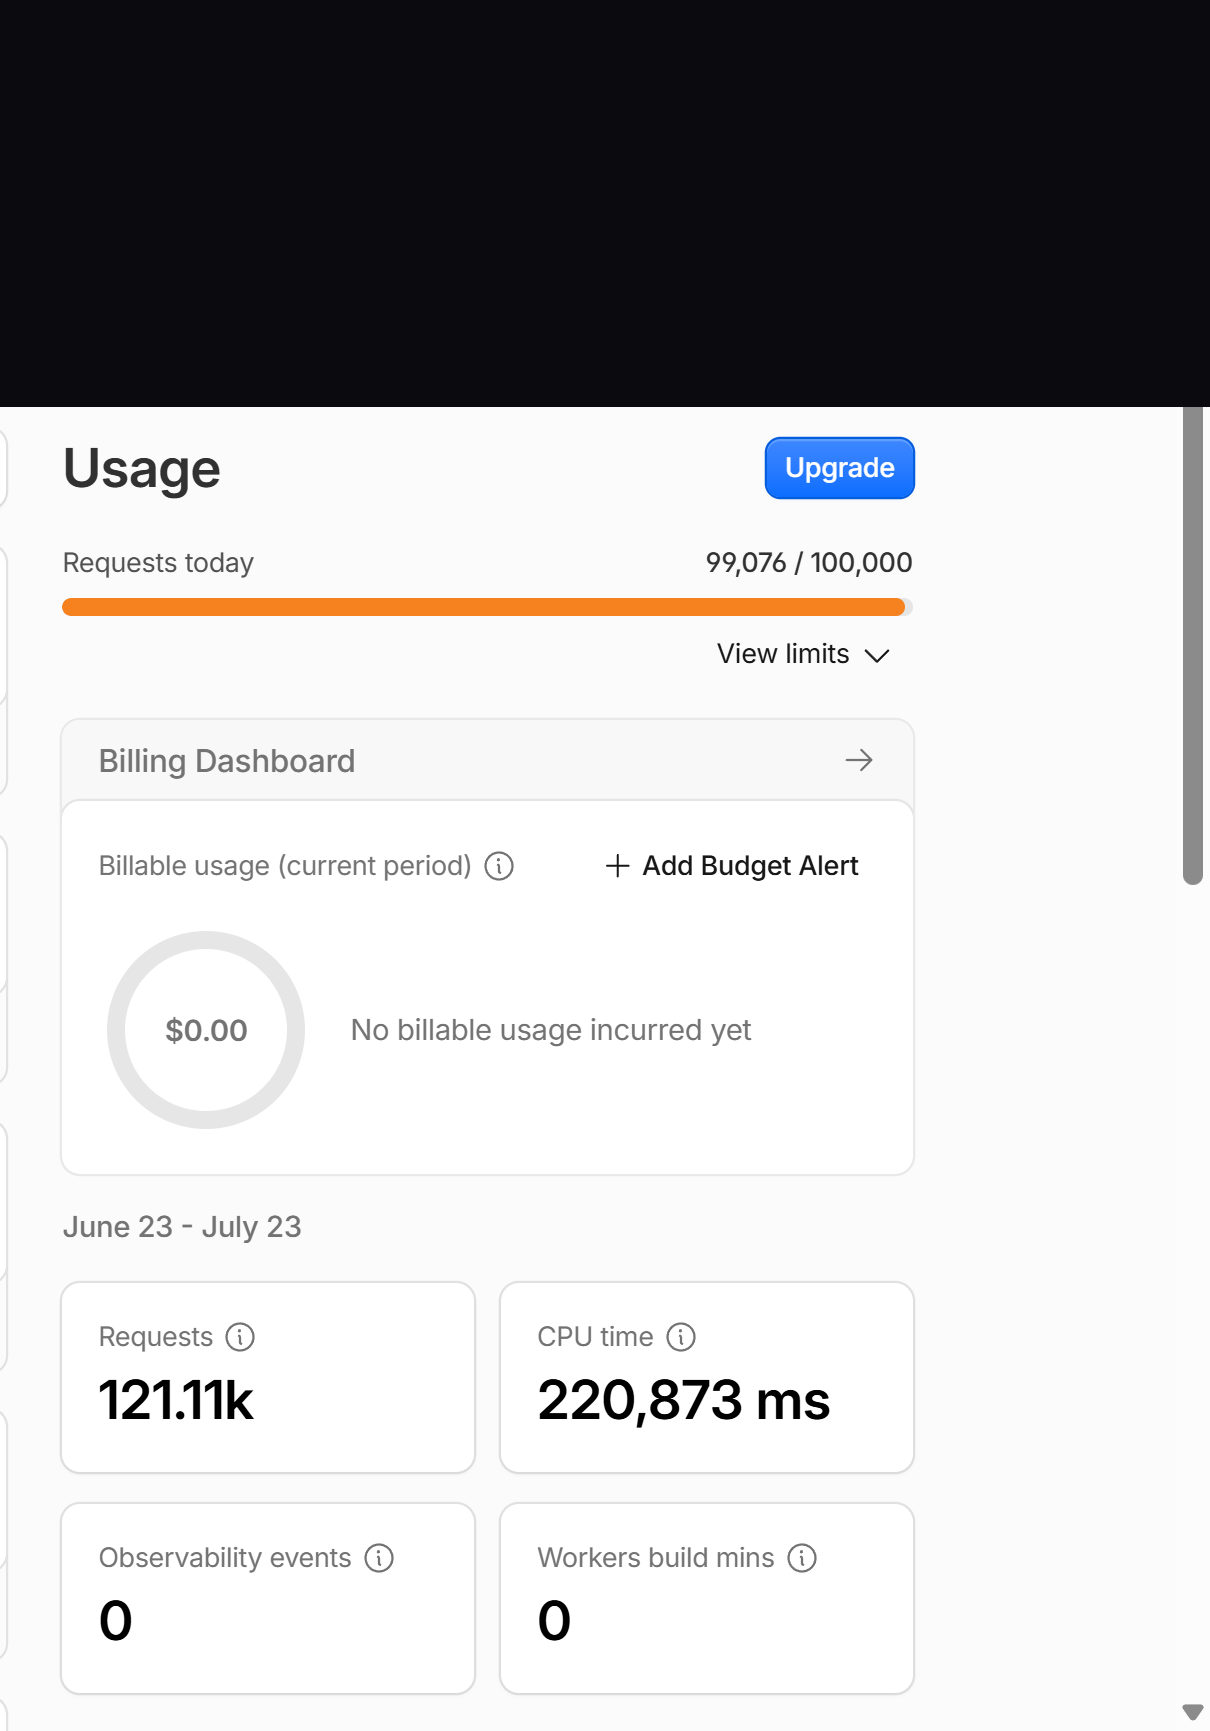Click the CPU time info icon
This screenshot has width=1210, height=1731.
point(681,1337)
